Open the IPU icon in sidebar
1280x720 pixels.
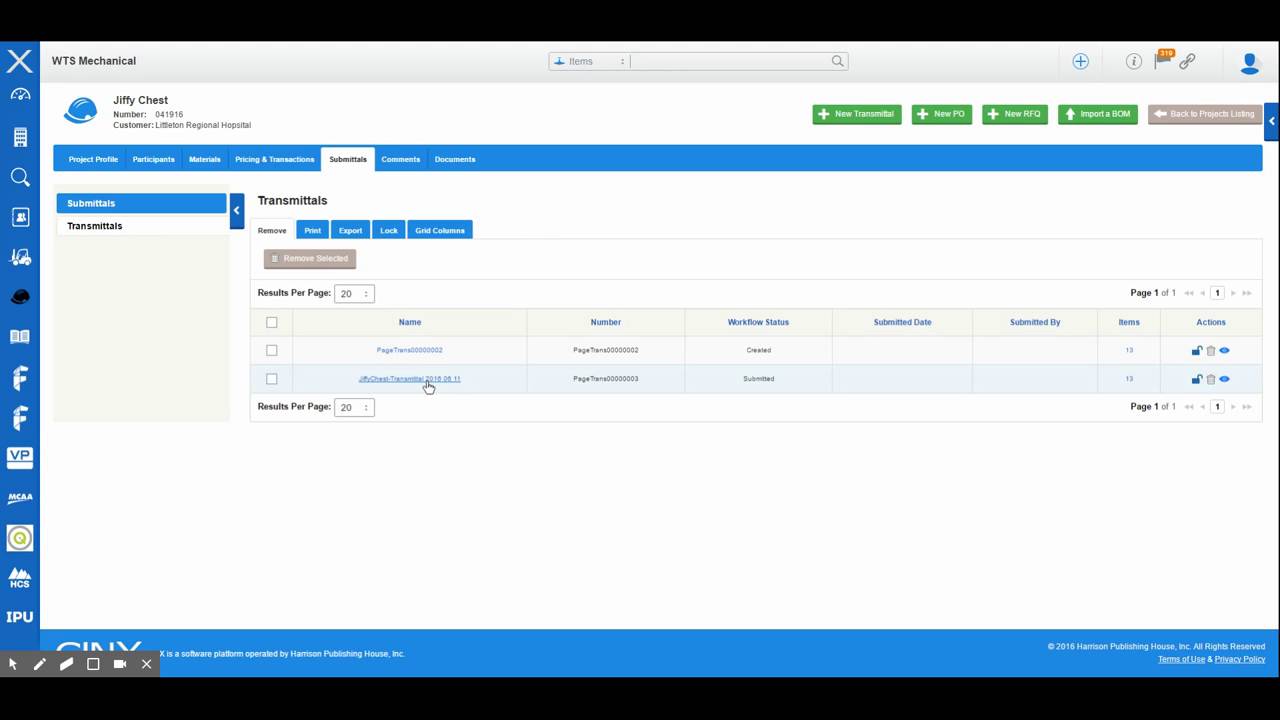click(x=20, y=617)
